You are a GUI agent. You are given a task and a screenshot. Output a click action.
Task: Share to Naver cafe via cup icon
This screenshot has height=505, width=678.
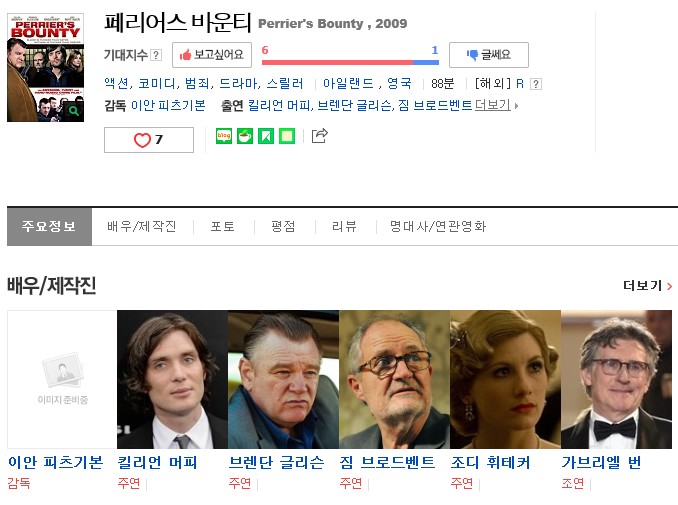[245, 136]
